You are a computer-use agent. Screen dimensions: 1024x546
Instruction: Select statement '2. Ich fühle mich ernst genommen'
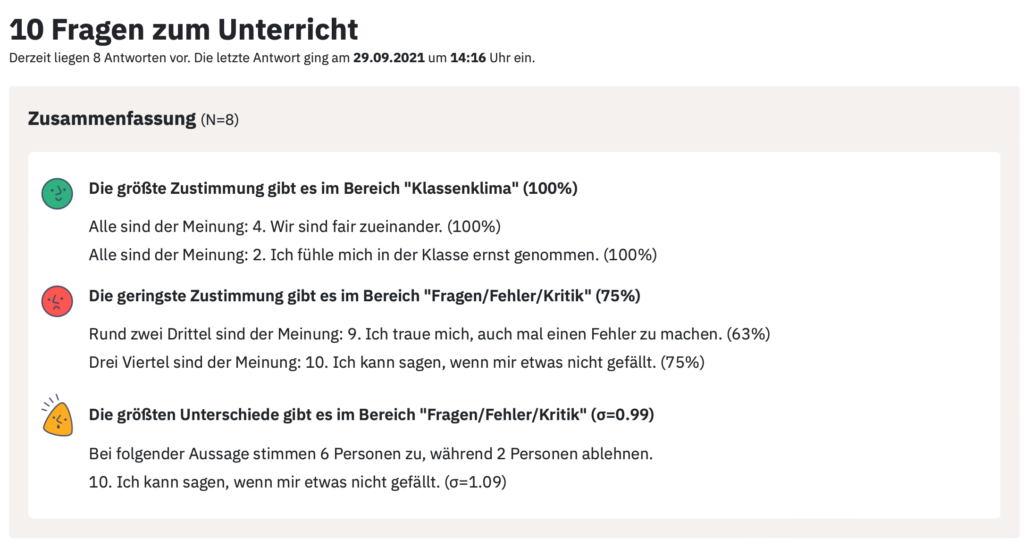[x=373, y=255]
